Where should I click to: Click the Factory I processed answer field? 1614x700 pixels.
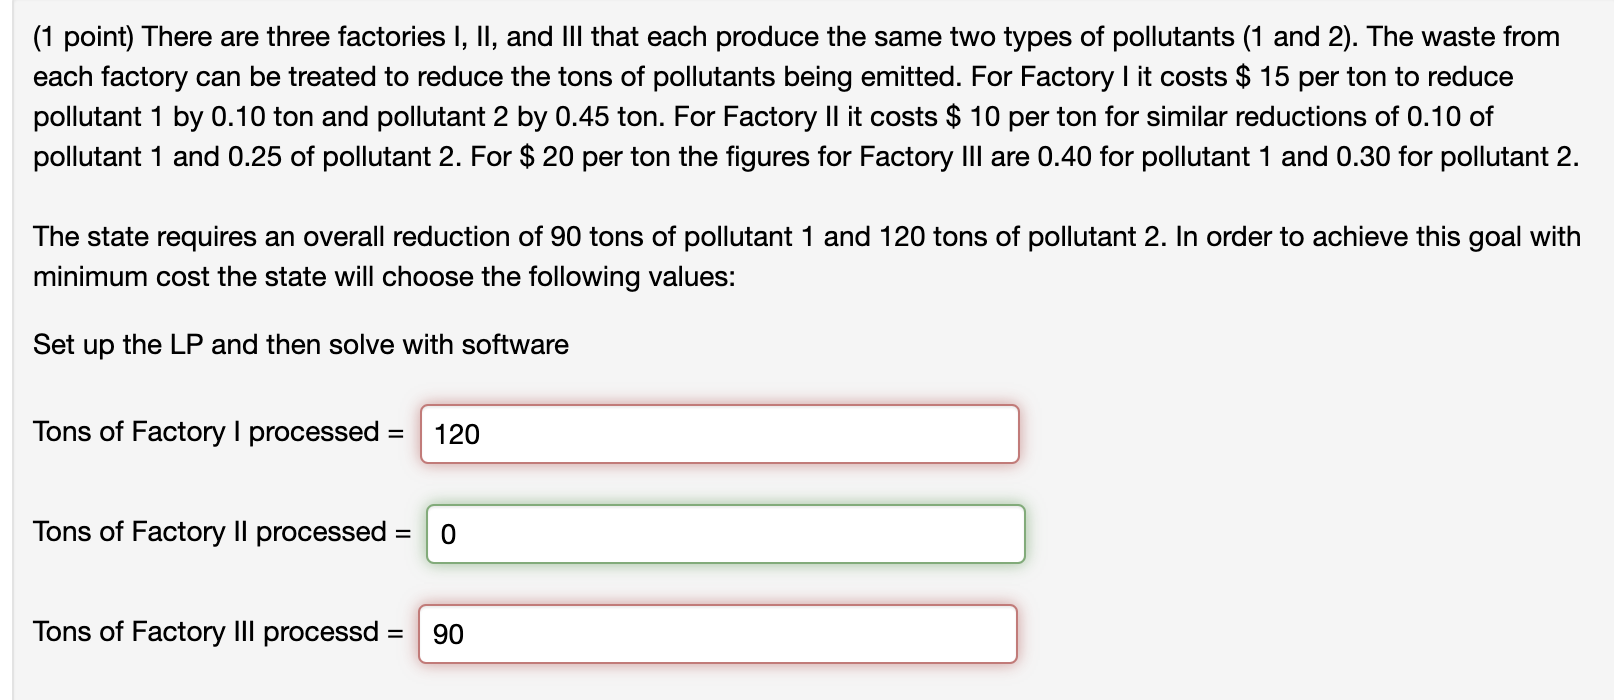tap(720, 434)
